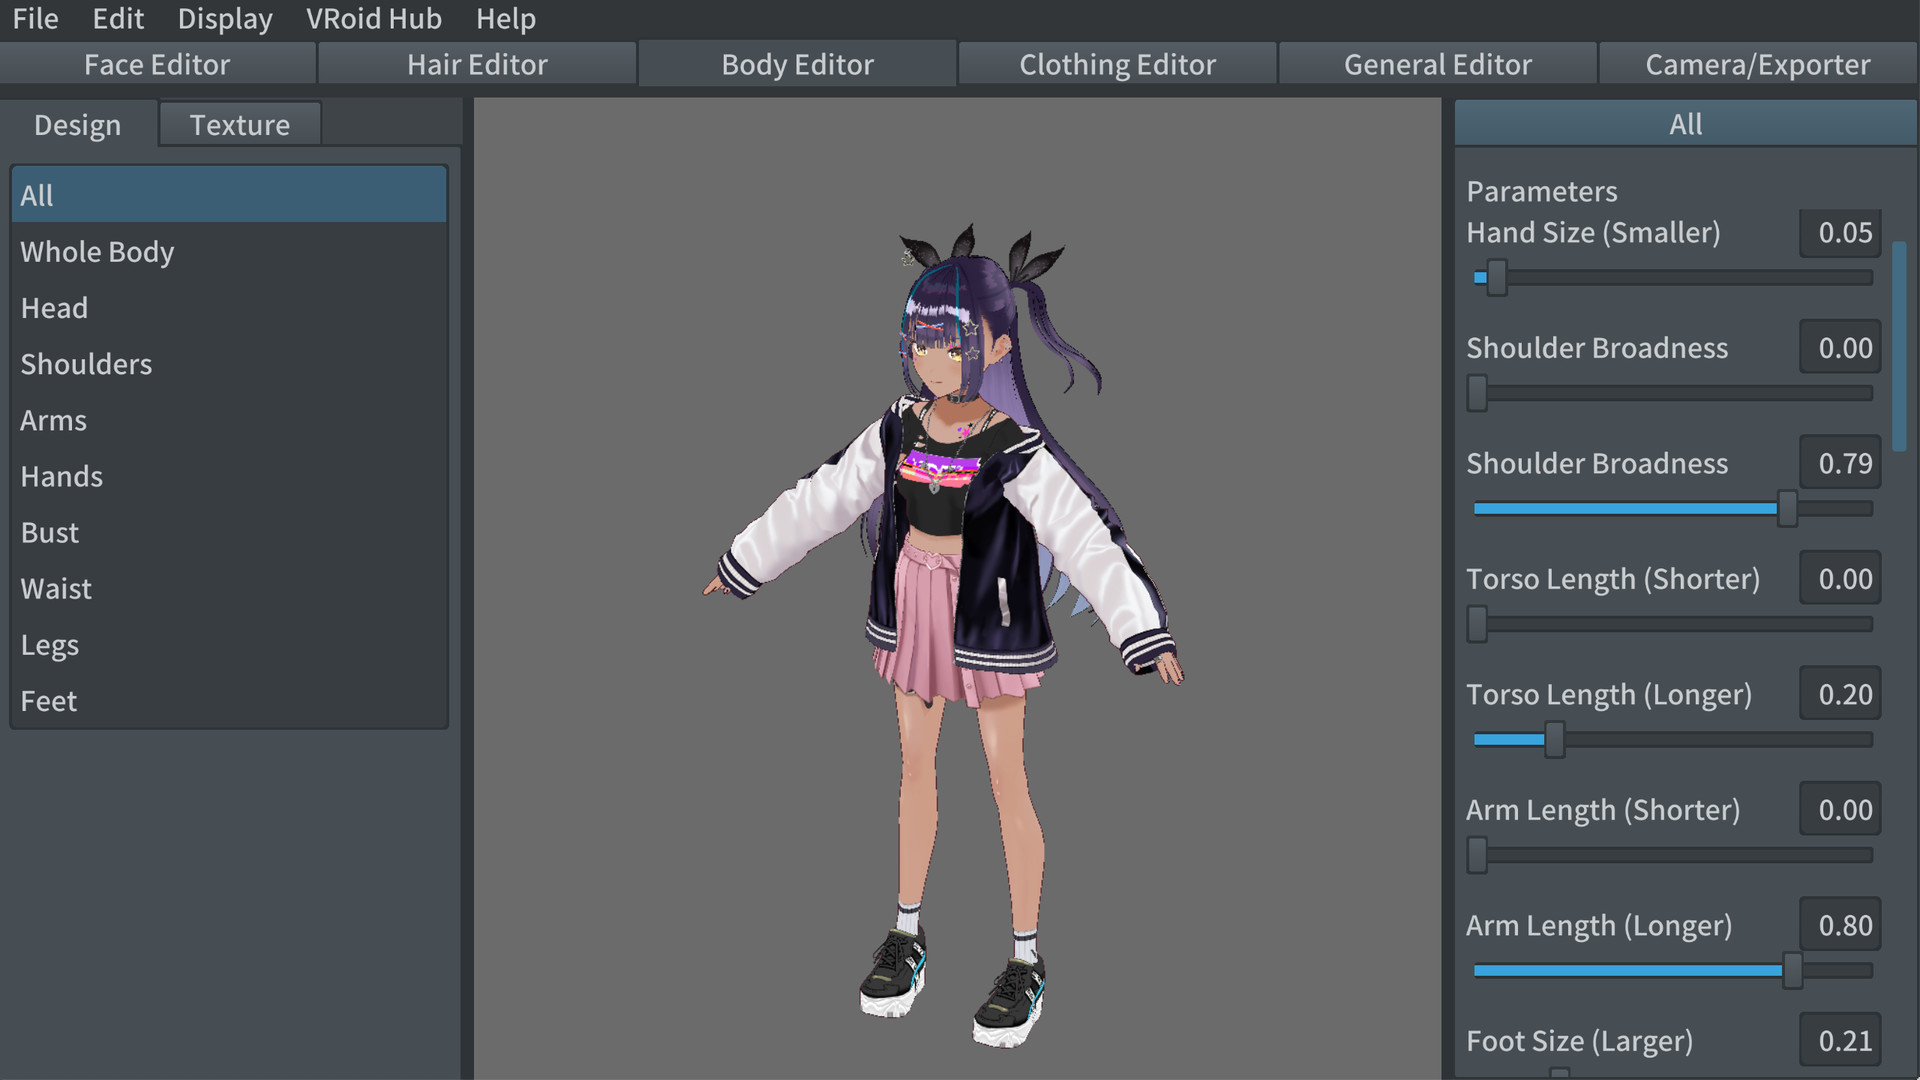This screenshot has width=1920, height=1080.
Task: Switch to the General Editor tab
Action: (x=1437, y=63)
